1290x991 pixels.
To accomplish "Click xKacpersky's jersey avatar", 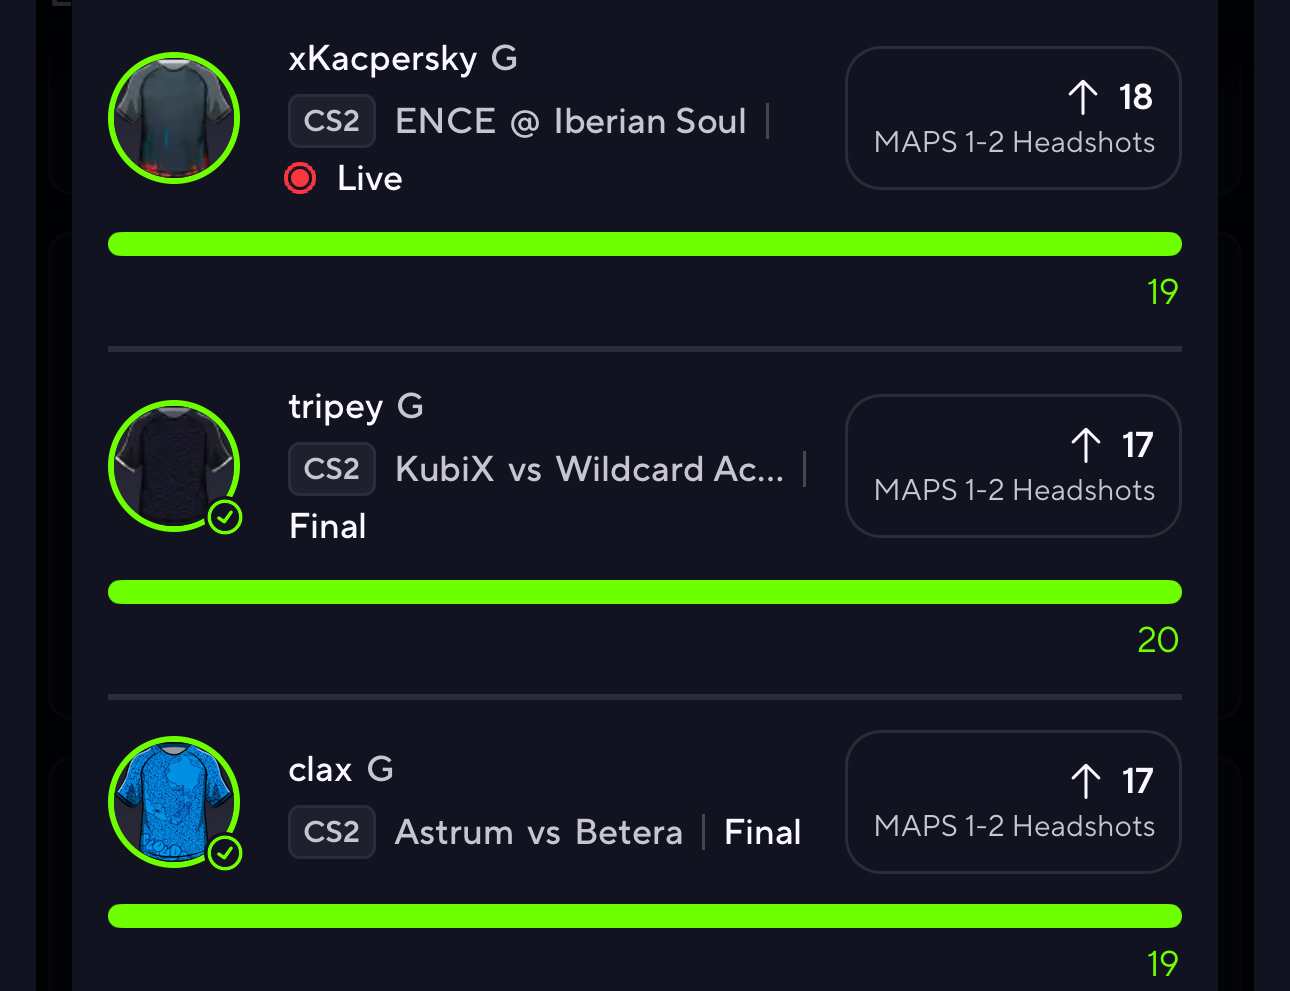I will click(174, 118).
